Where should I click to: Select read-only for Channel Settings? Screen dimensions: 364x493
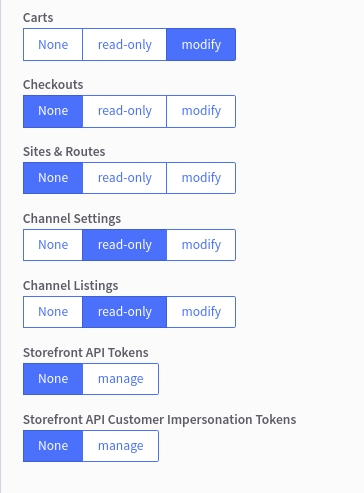pyautogui.click(x=124, y=245)
